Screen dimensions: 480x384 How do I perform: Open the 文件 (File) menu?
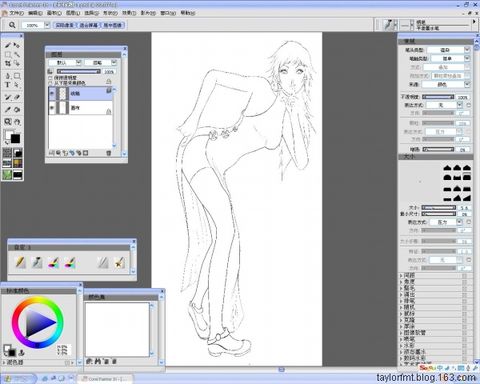[x=16, y=13]
